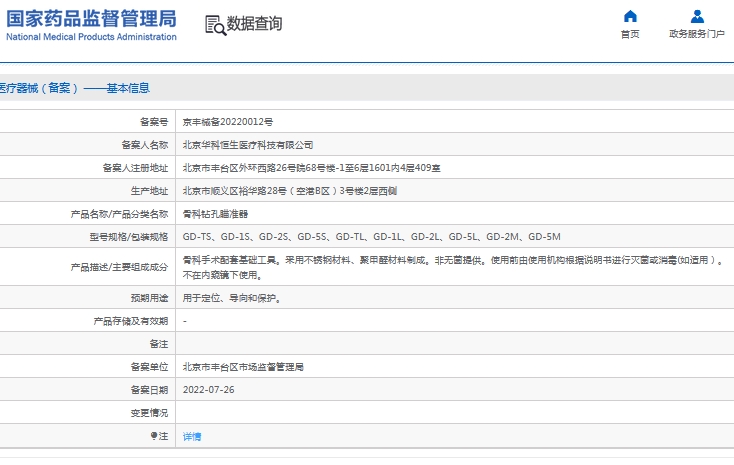Click the 备注 row label
The height and width of the screenshot is (465, 734).
pyautogui.click(x=159, y=344)
